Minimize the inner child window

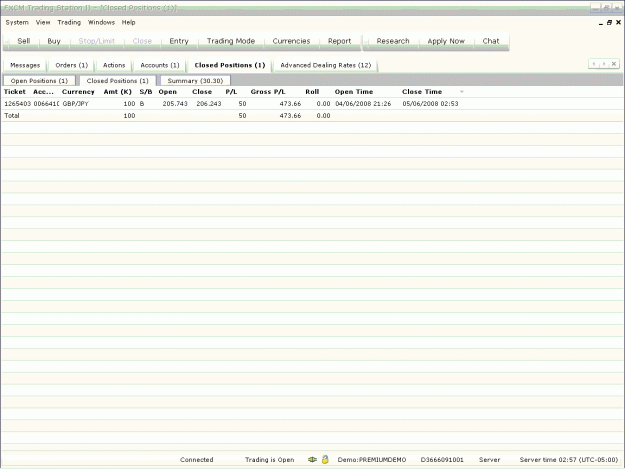[601, 24]
